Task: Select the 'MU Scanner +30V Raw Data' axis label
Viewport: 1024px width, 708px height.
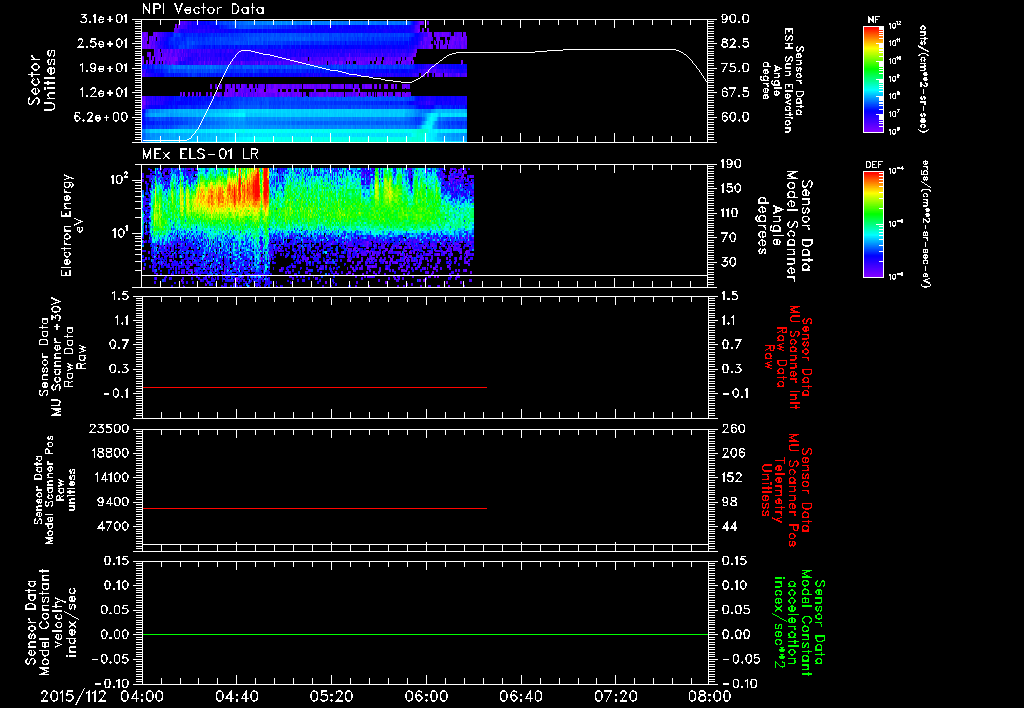Action: coord(62,356)
